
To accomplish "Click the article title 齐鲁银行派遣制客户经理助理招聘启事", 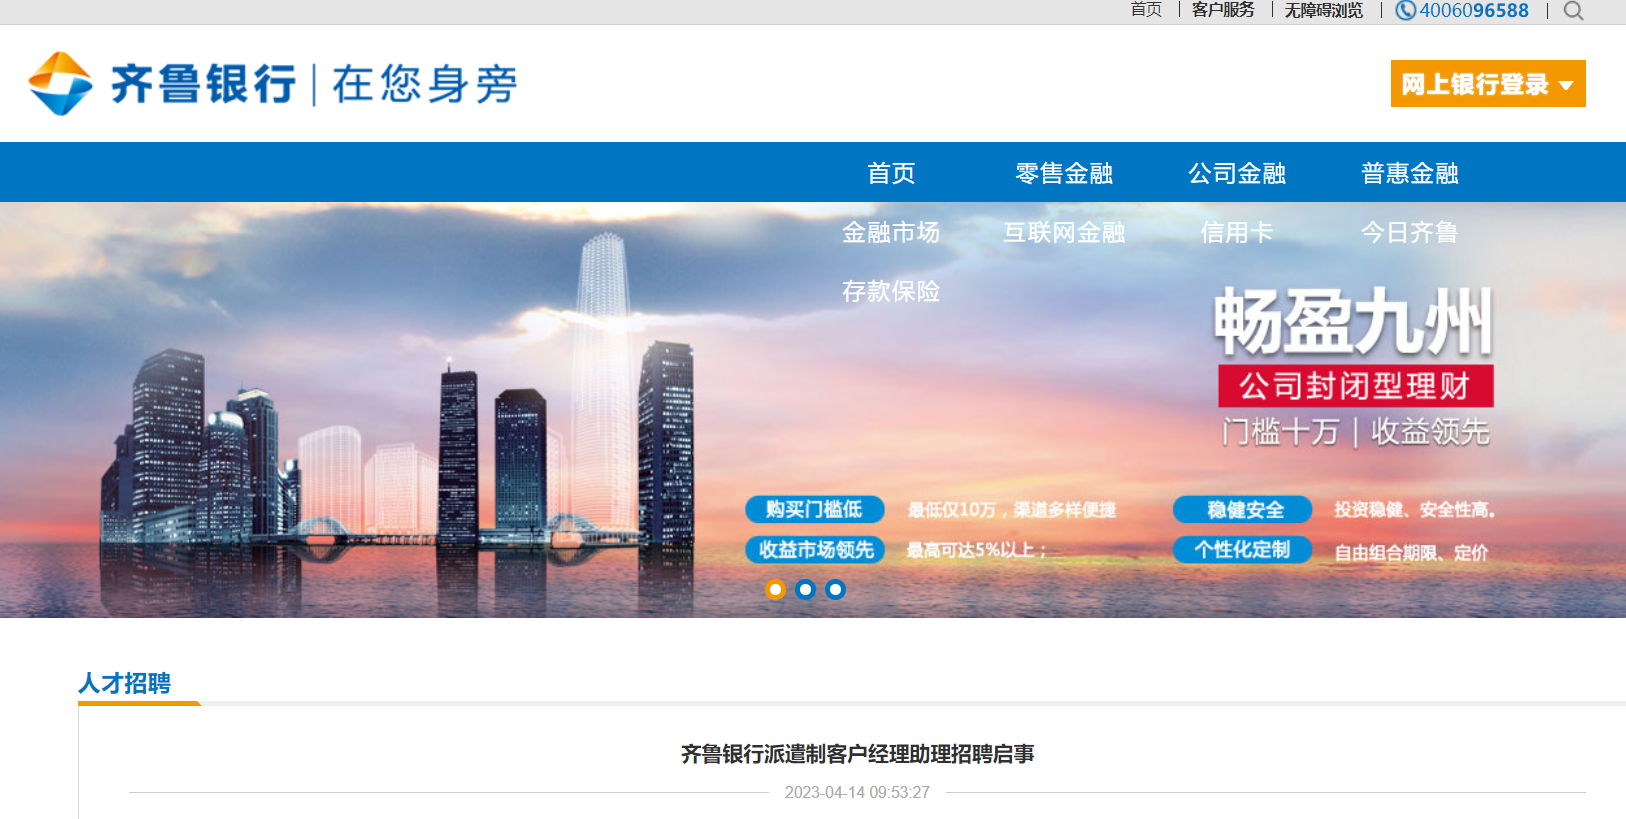I will [x=857, y=754].
